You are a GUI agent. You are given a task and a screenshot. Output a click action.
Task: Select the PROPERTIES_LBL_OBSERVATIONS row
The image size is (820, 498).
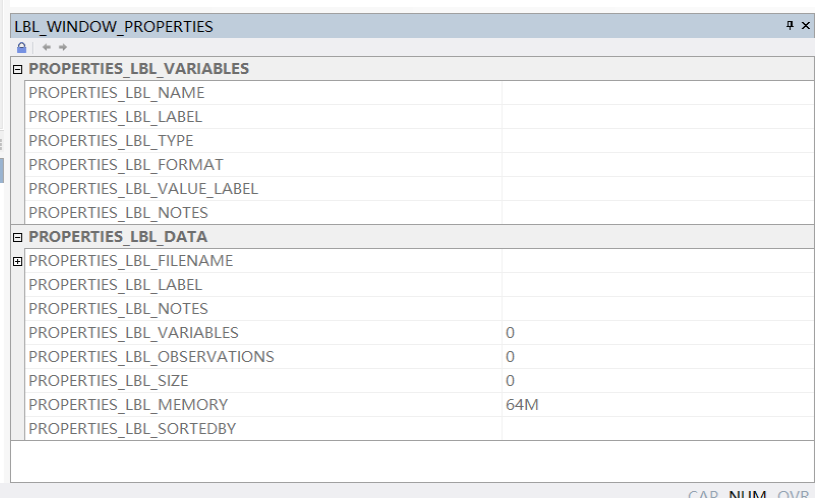[151, 357]
